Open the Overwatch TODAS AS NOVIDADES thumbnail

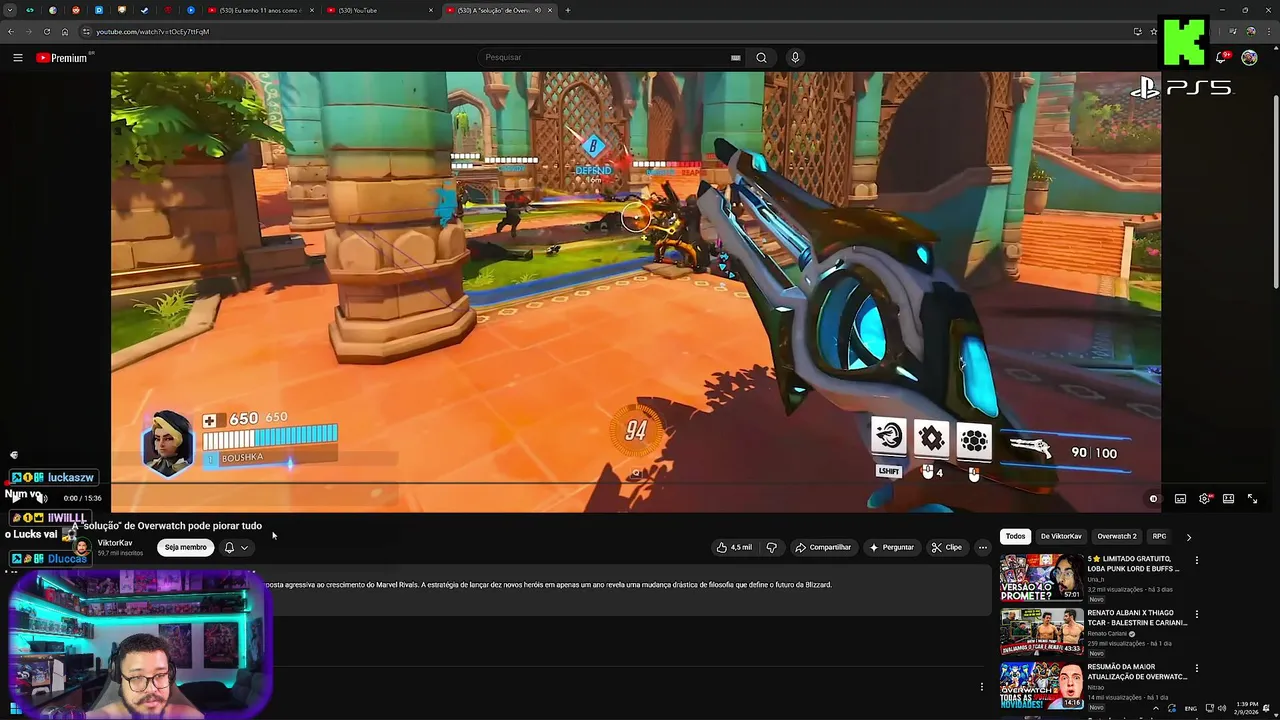click(1041, 685)
